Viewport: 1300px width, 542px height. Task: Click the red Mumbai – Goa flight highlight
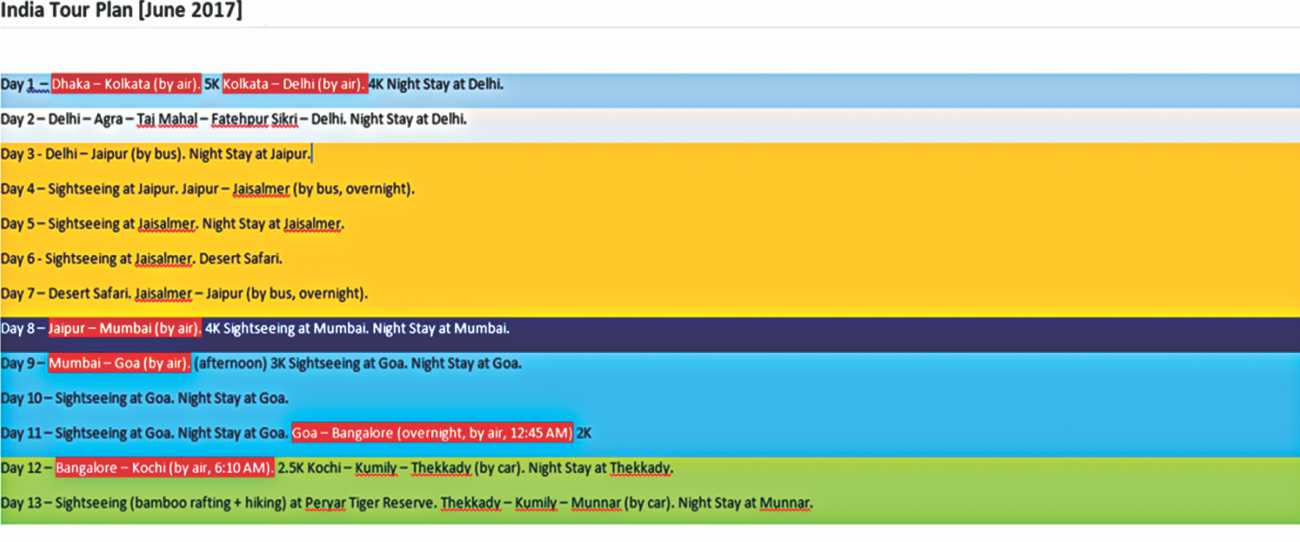click(x=119, y=363)
